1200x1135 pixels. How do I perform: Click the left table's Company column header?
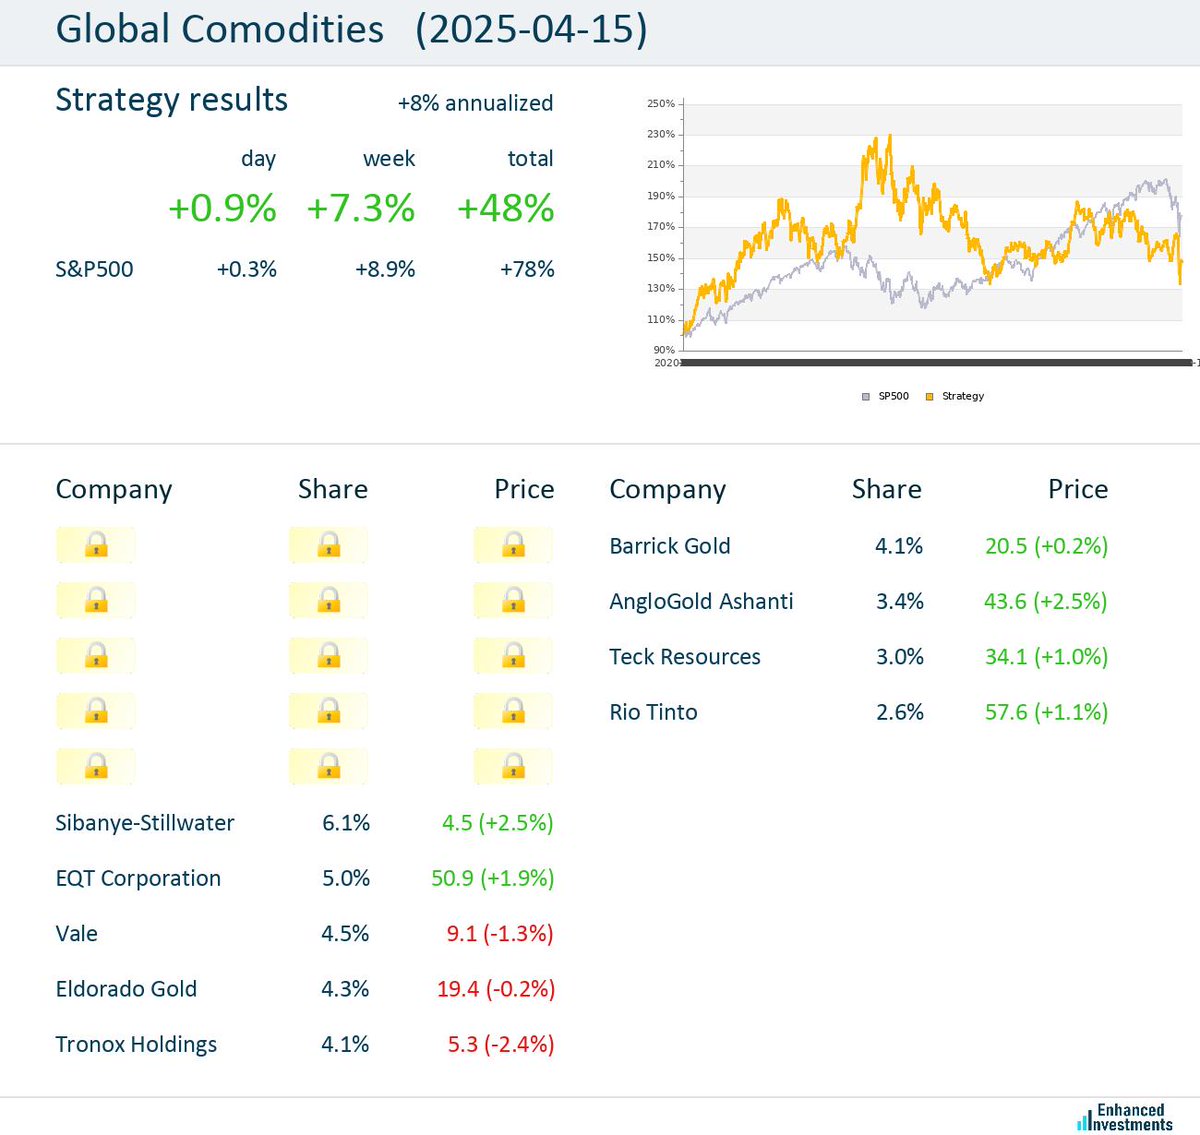[x=114, y=490]
